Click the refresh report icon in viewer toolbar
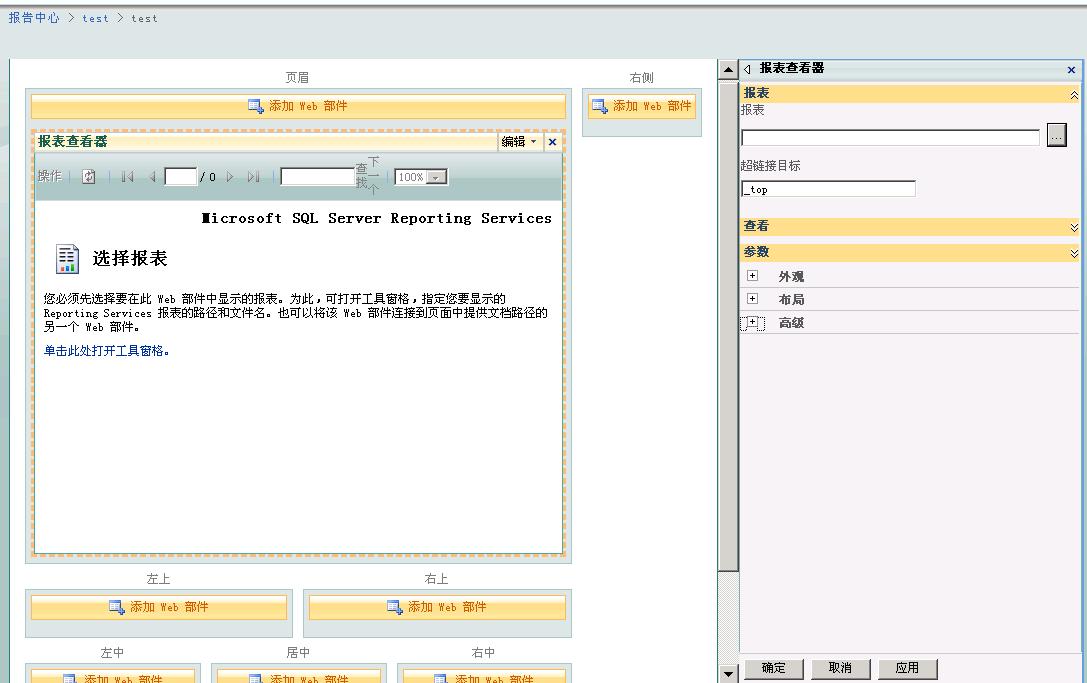Image resolution: width=1087 pixels, height=683 pixels. point(89,177)
